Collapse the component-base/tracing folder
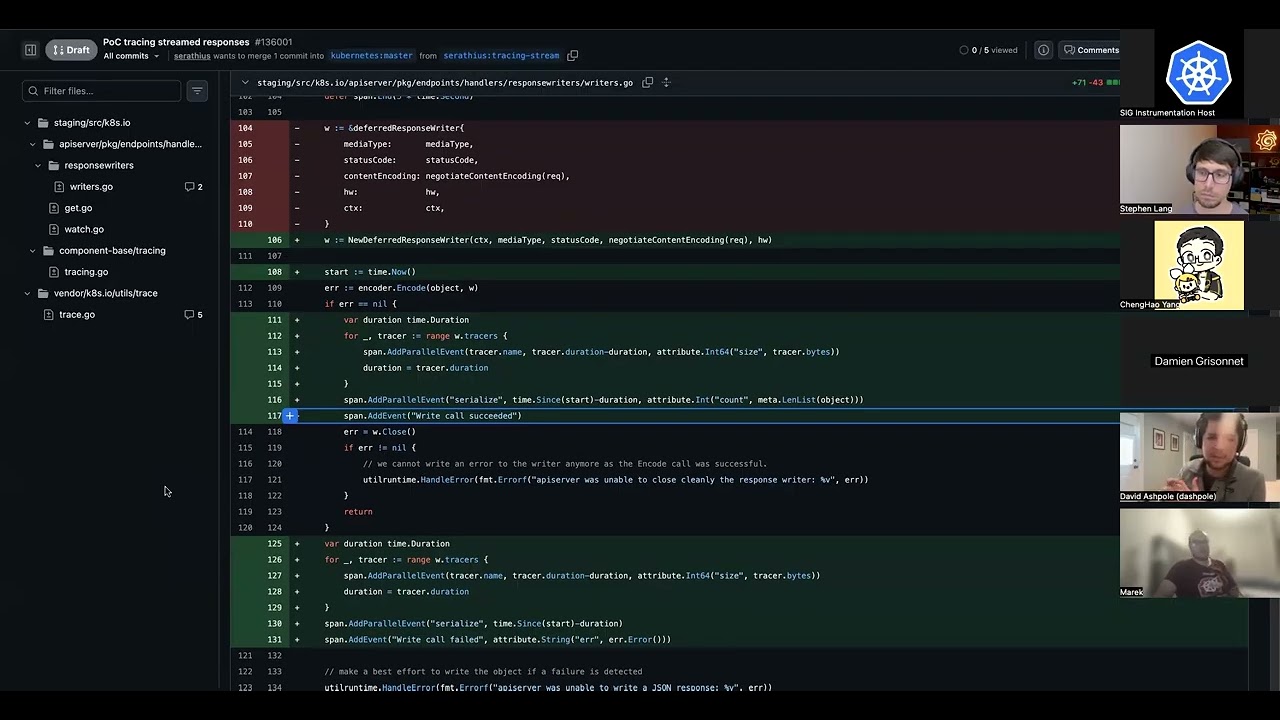 tap(33, 251)
